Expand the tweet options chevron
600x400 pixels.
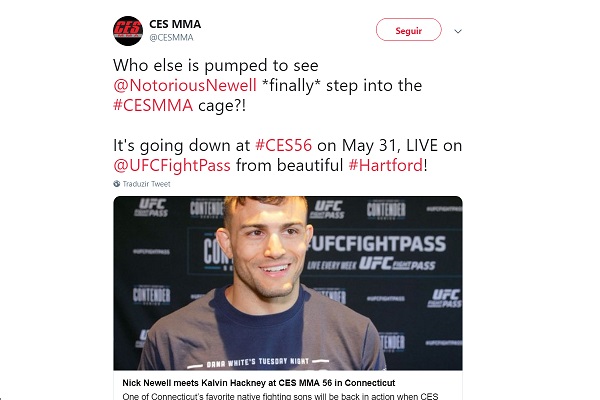coord(458,31)
